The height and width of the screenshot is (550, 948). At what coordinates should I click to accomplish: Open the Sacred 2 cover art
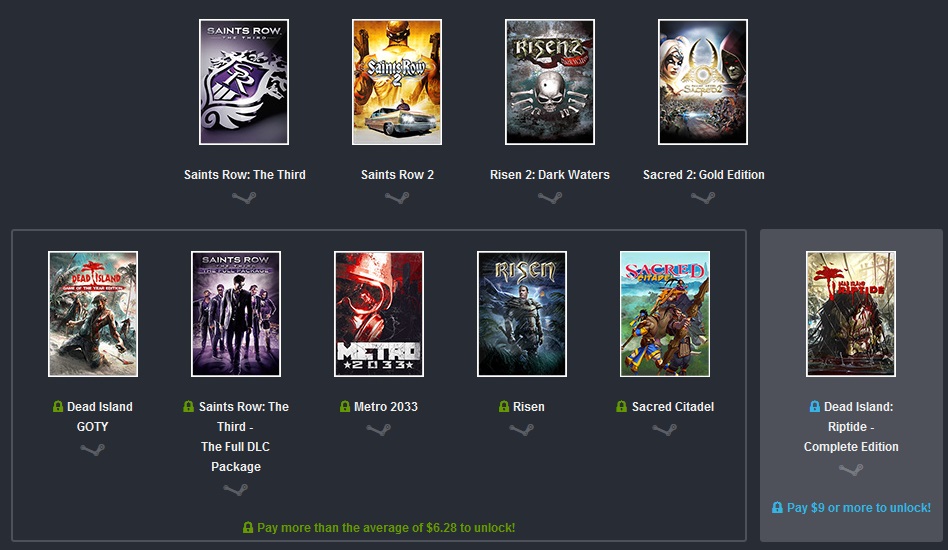point(703,82)
